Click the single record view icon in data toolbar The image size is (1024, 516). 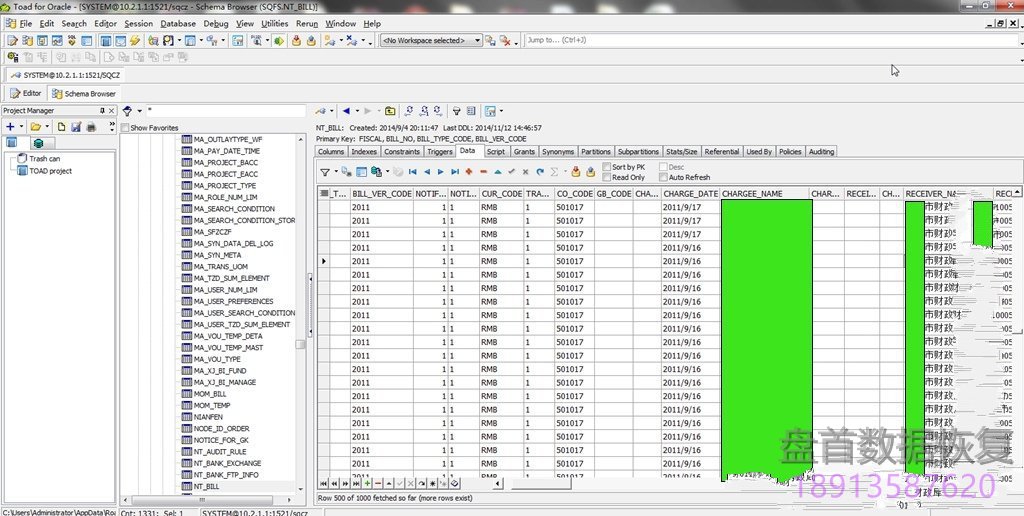(x=361, y=172)
